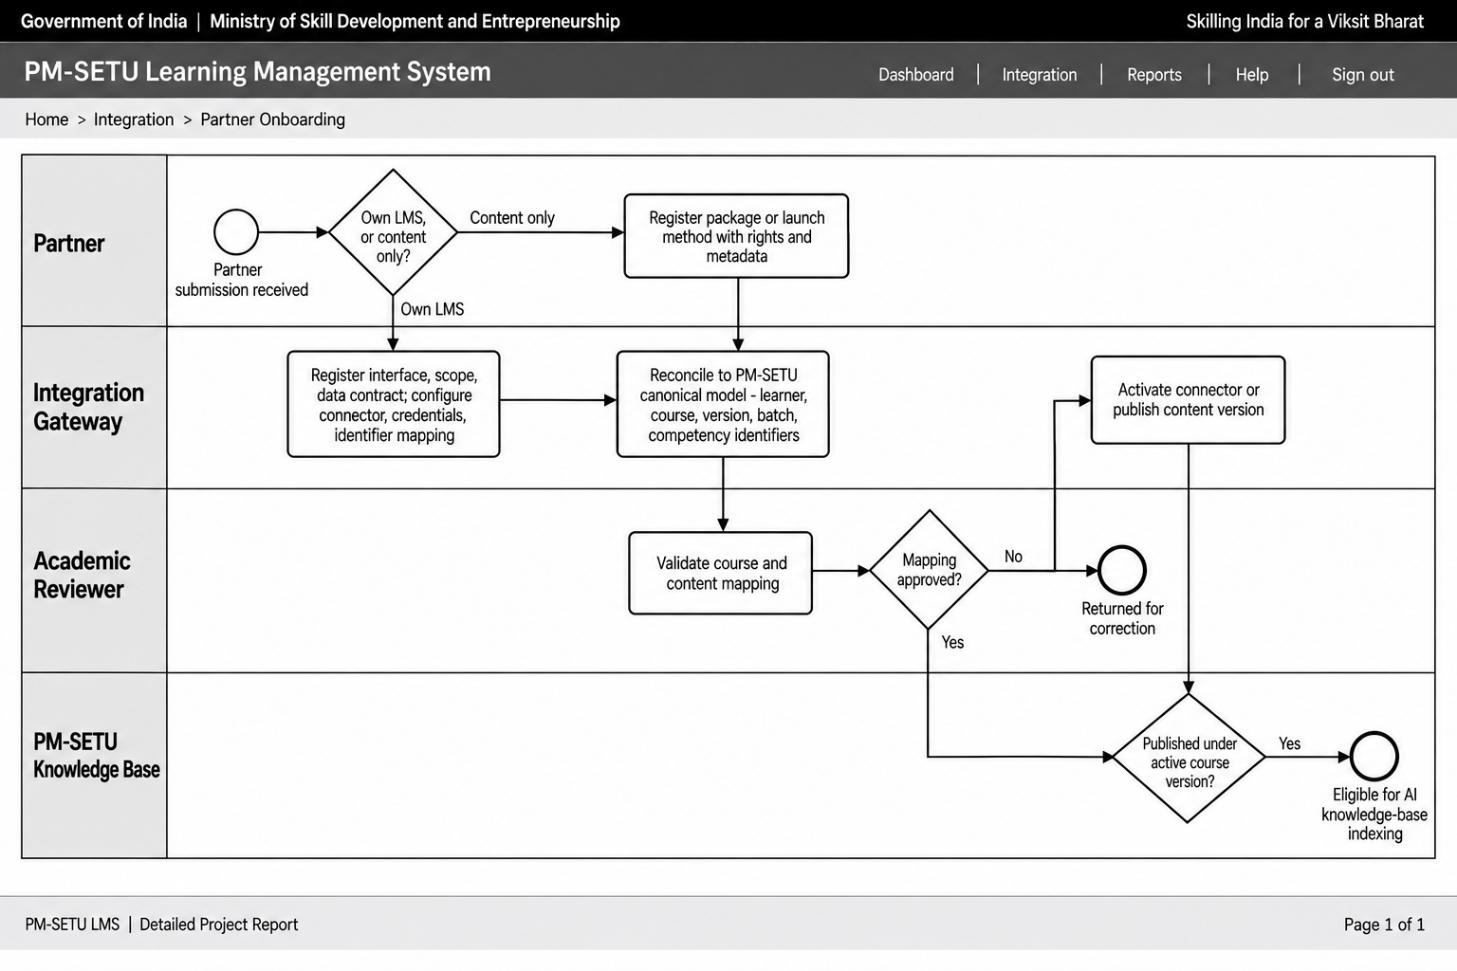This screenshot has height=971, width=1457.
Task: Select the 'No' label after Mapping approved
Action: pyautogui.click(x=1013, y=556)
